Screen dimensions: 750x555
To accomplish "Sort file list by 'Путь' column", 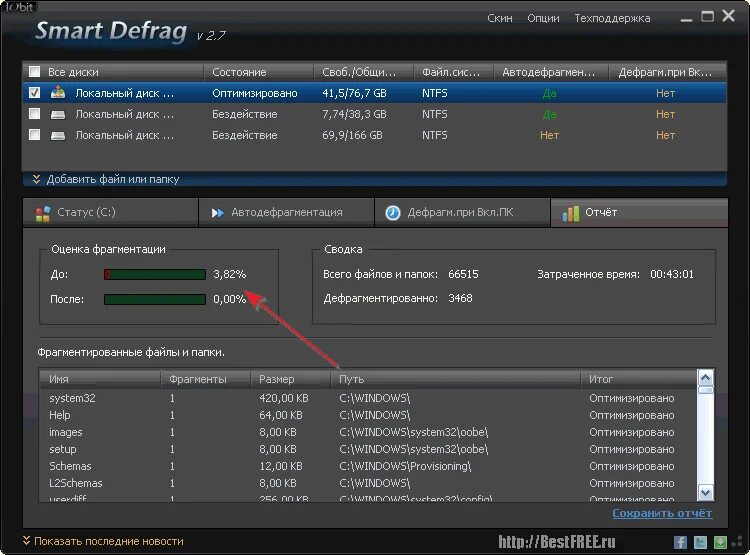I will [x=455, y=379].
